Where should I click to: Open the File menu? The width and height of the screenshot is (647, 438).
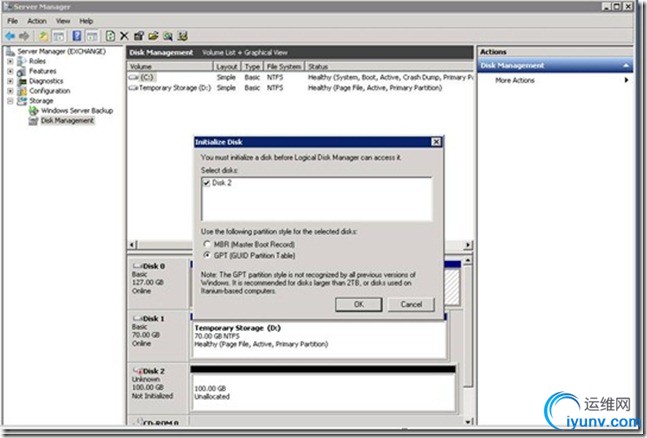pyautogui.click(x=12, y=21)
